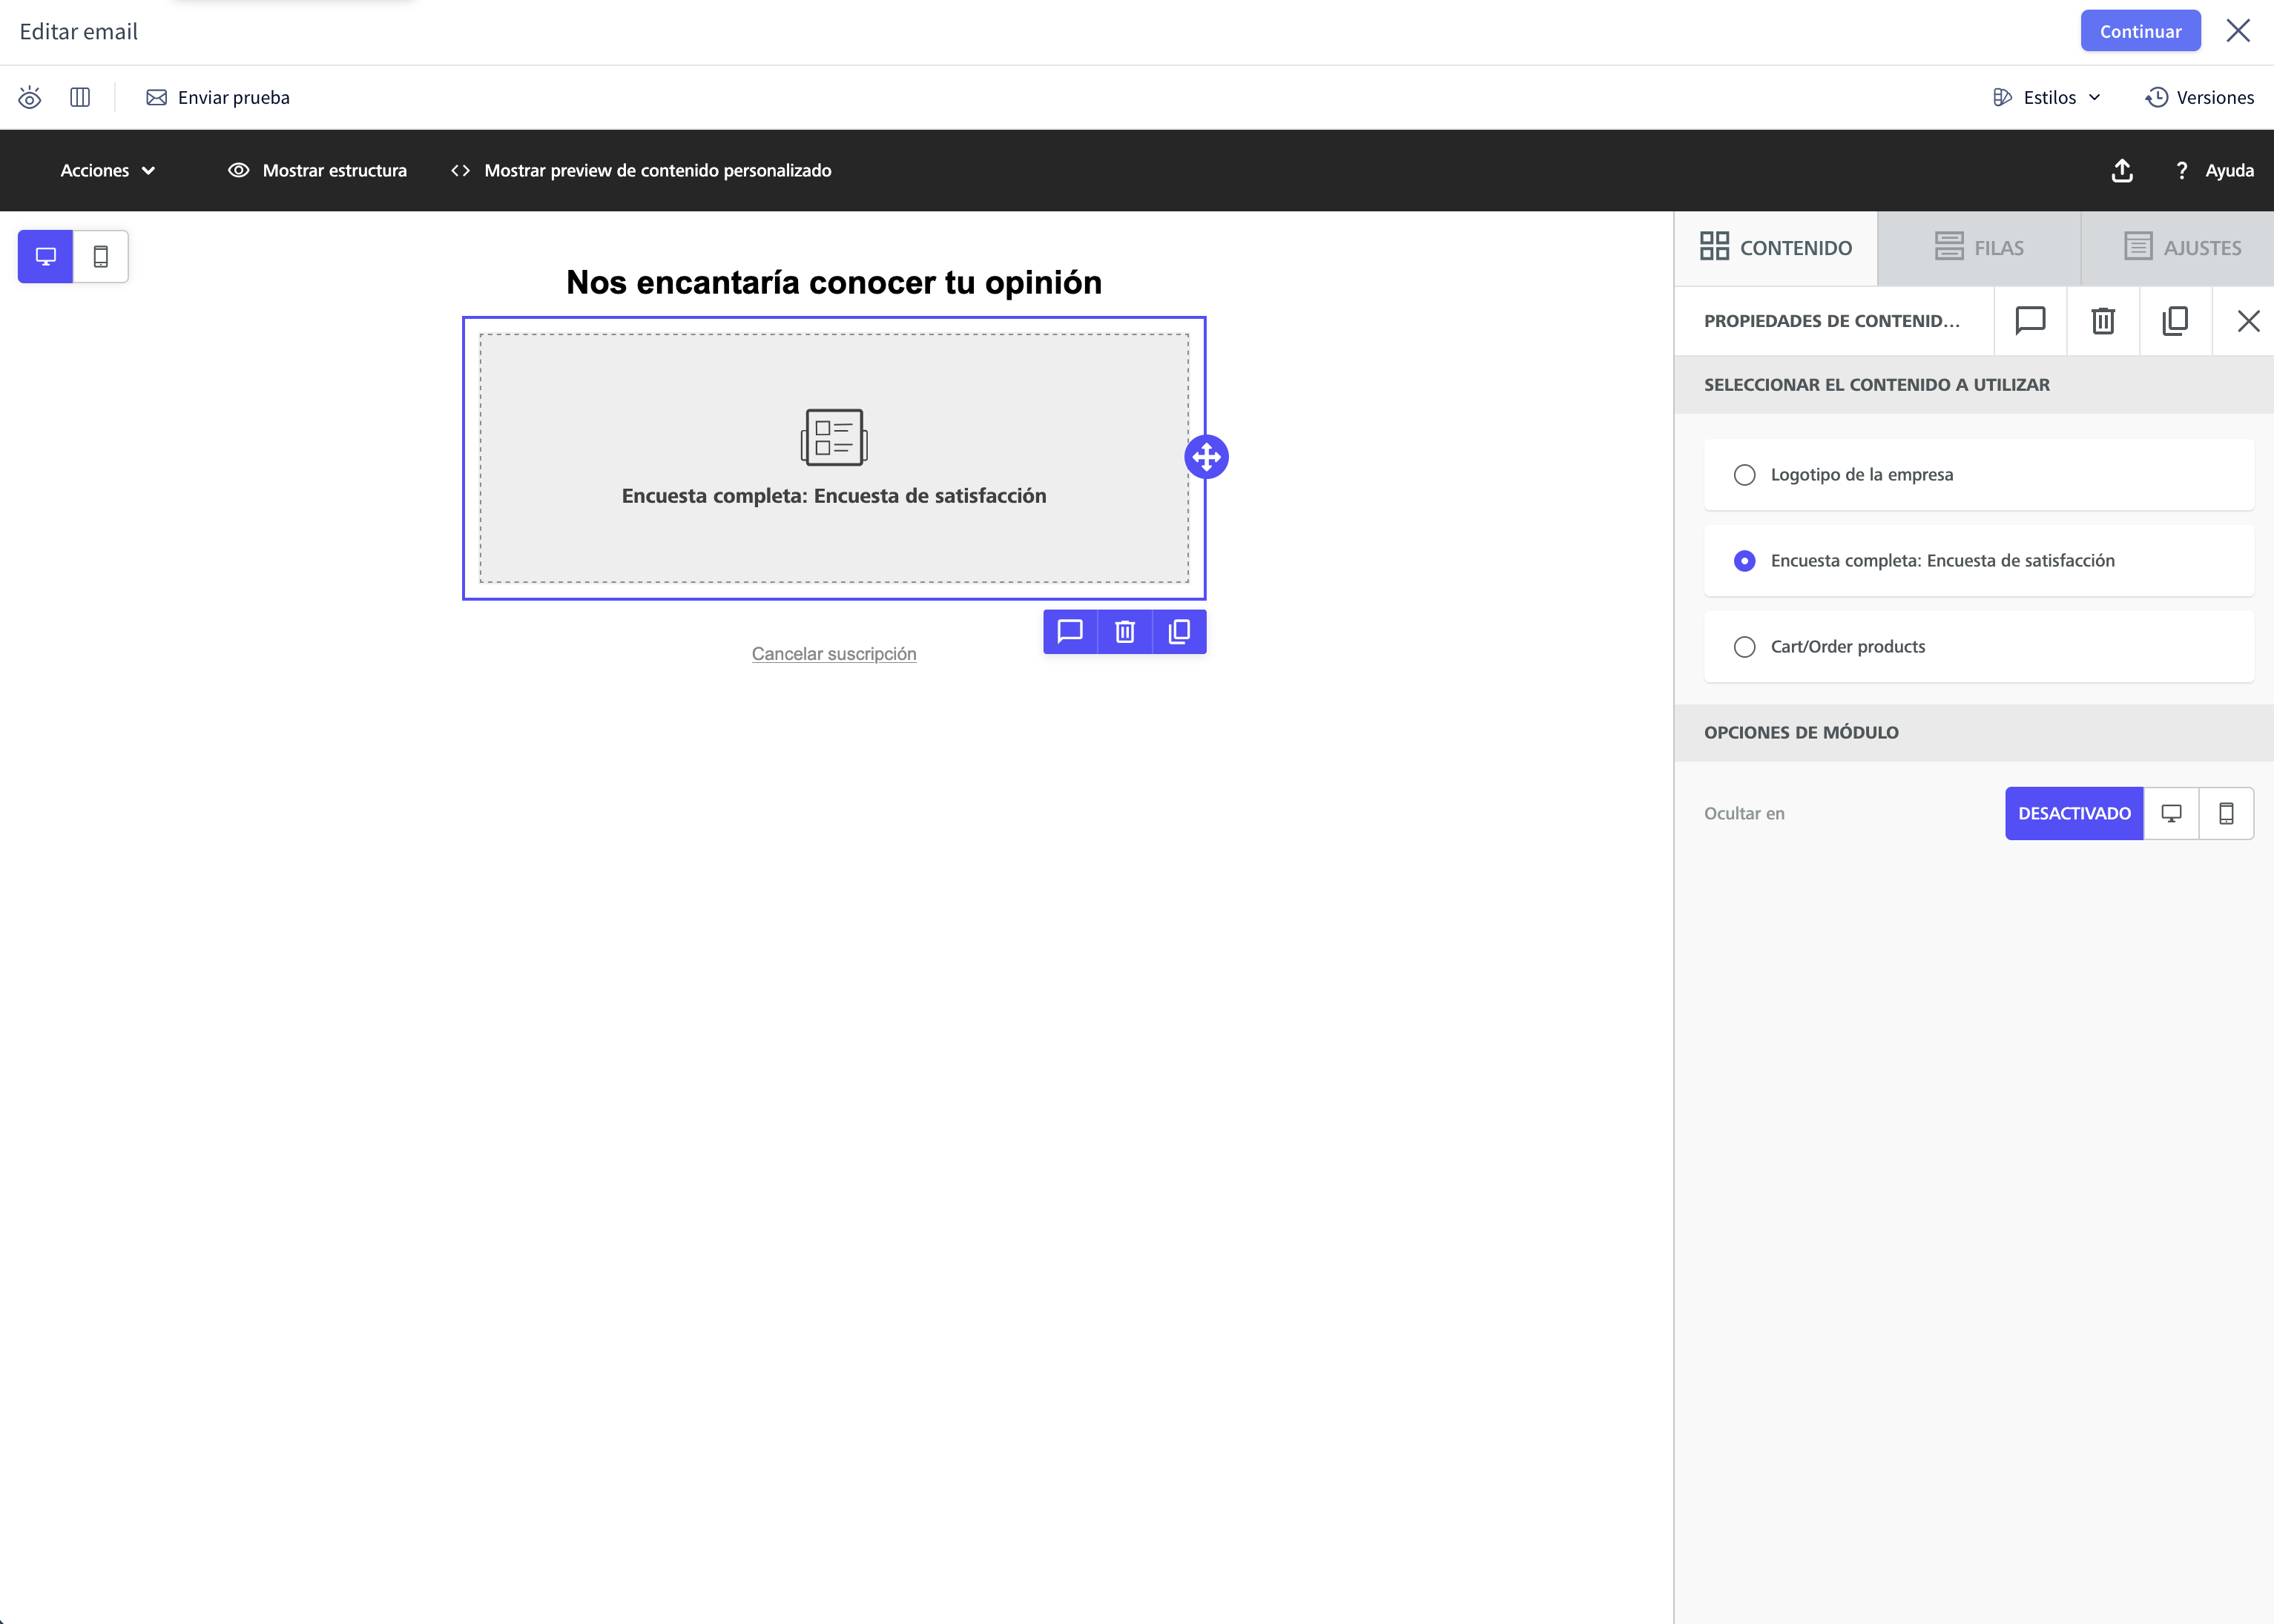Delete content via properties panel trash icon
This screenshot has height=1624, width=2274.
point(2103,321)
